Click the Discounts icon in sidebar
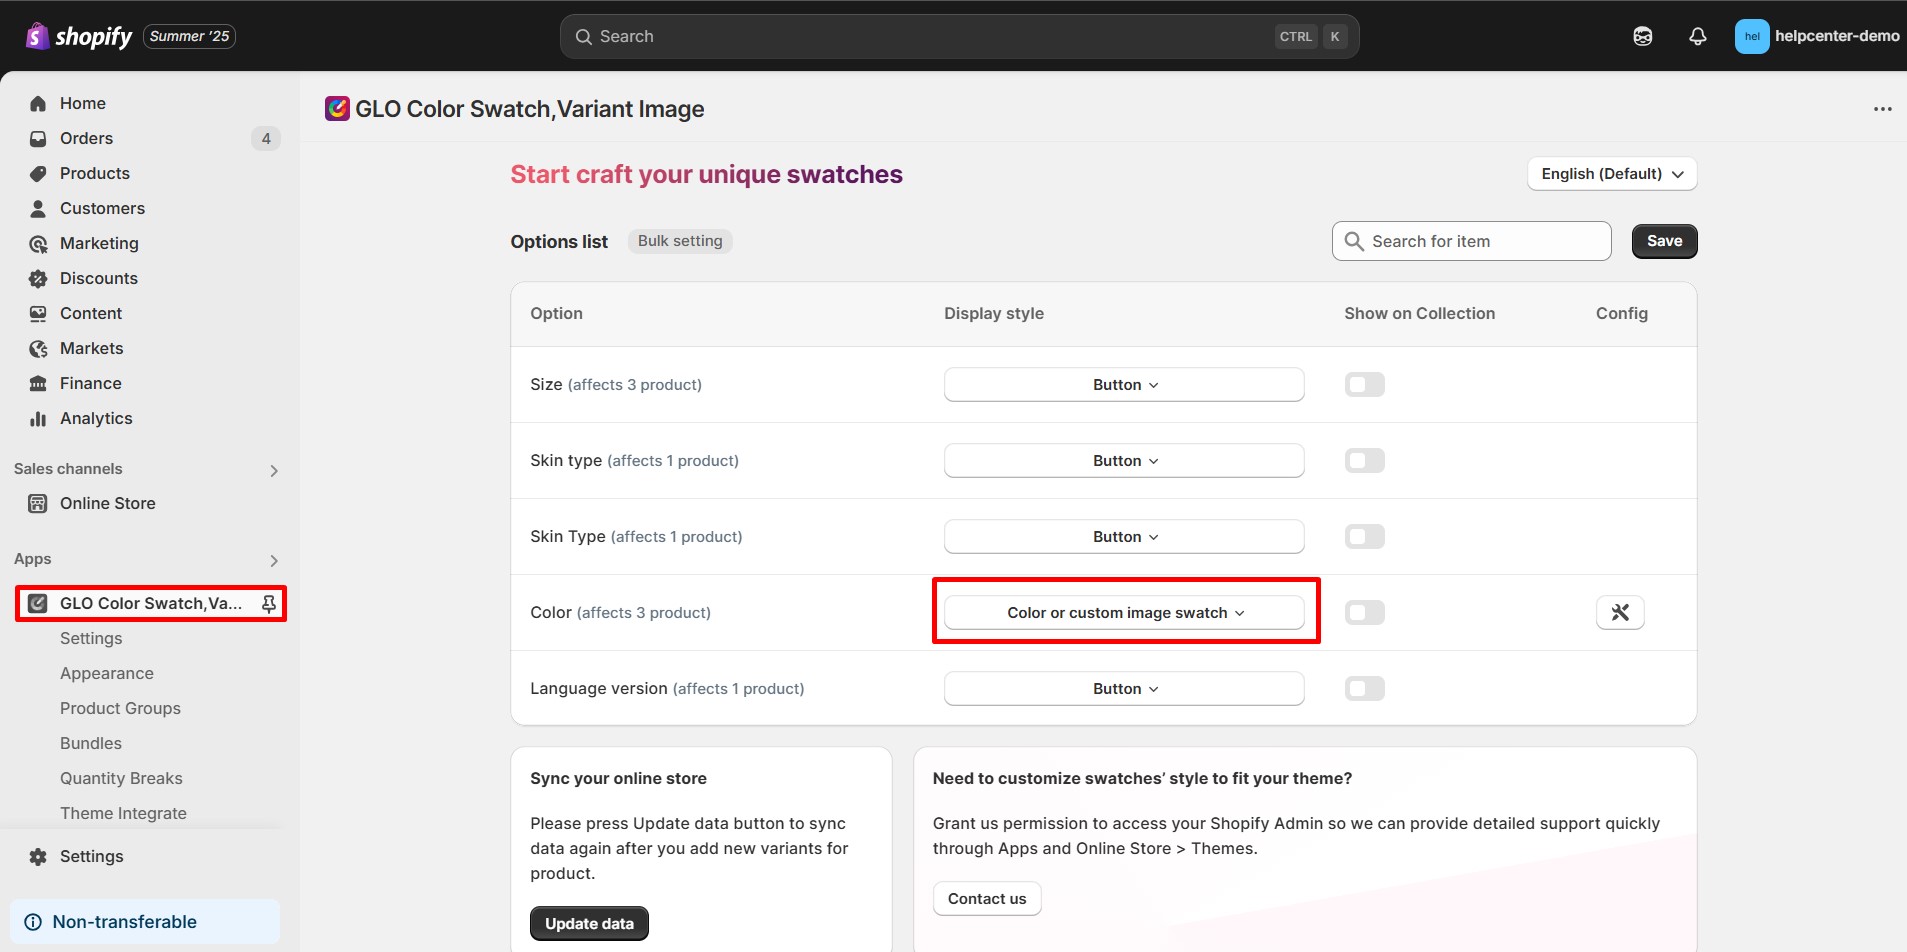Image resolution: width=1907 pixels, height=952 pixels. coord(38,278)
